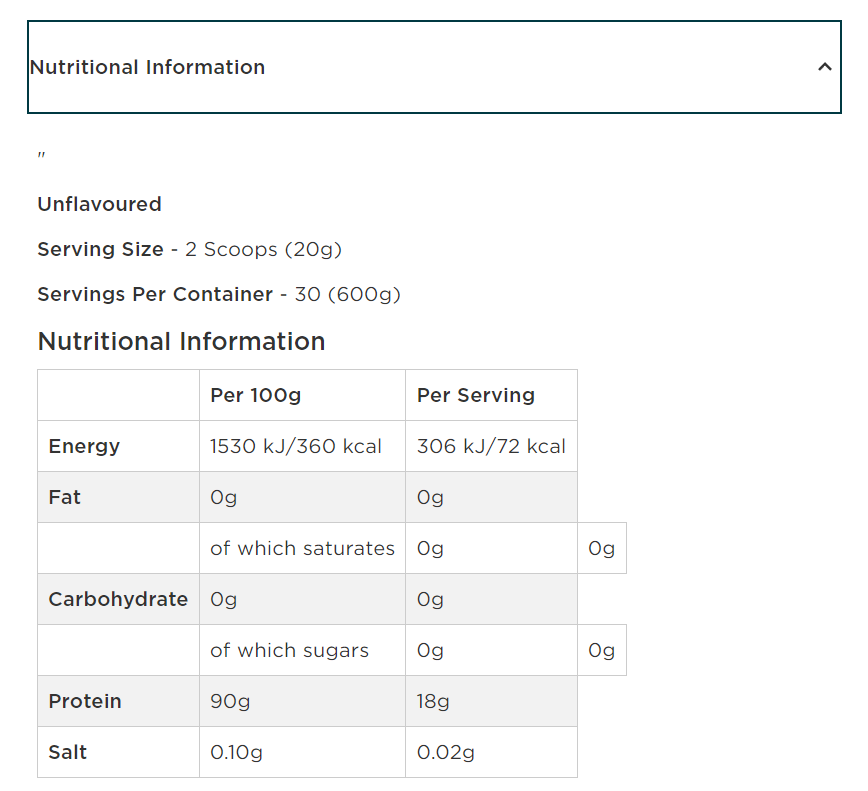The width and height of the screenshot is (868, 791).
Task: Select the 90g protein value cell
Action: (x=230, y=701)
